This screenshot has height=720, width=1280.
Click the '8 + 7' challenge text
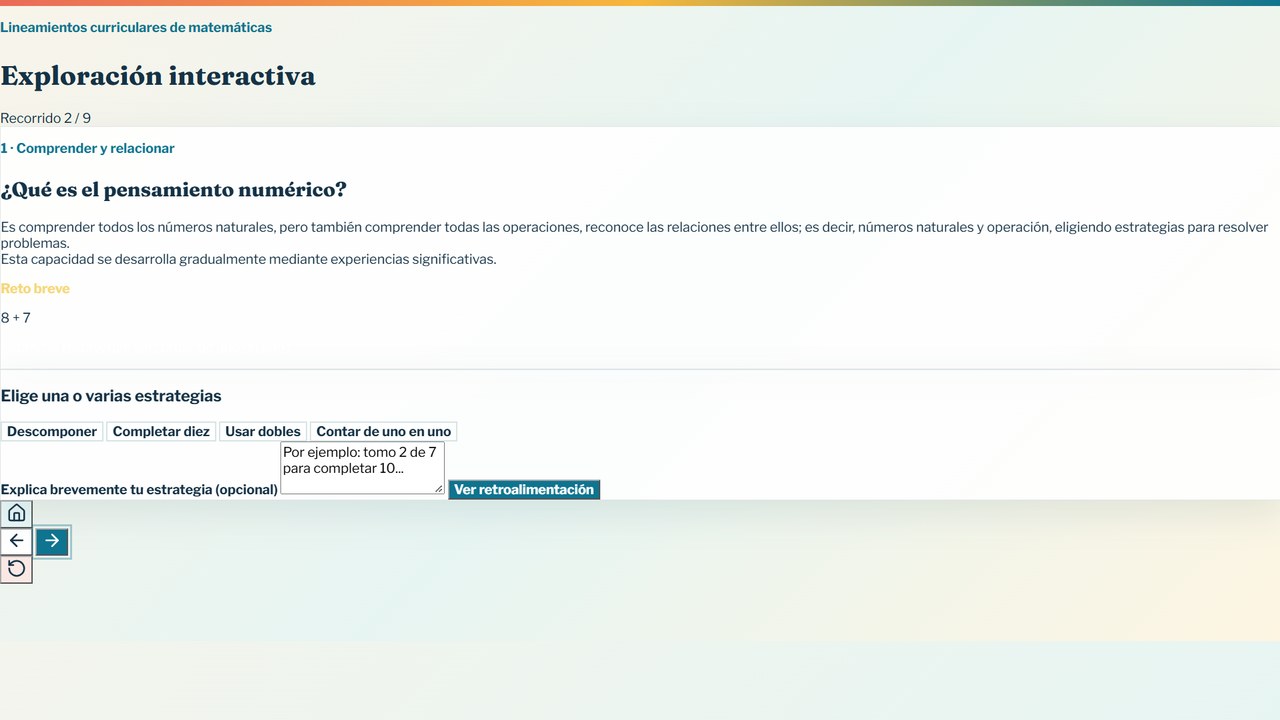(16, 318)
